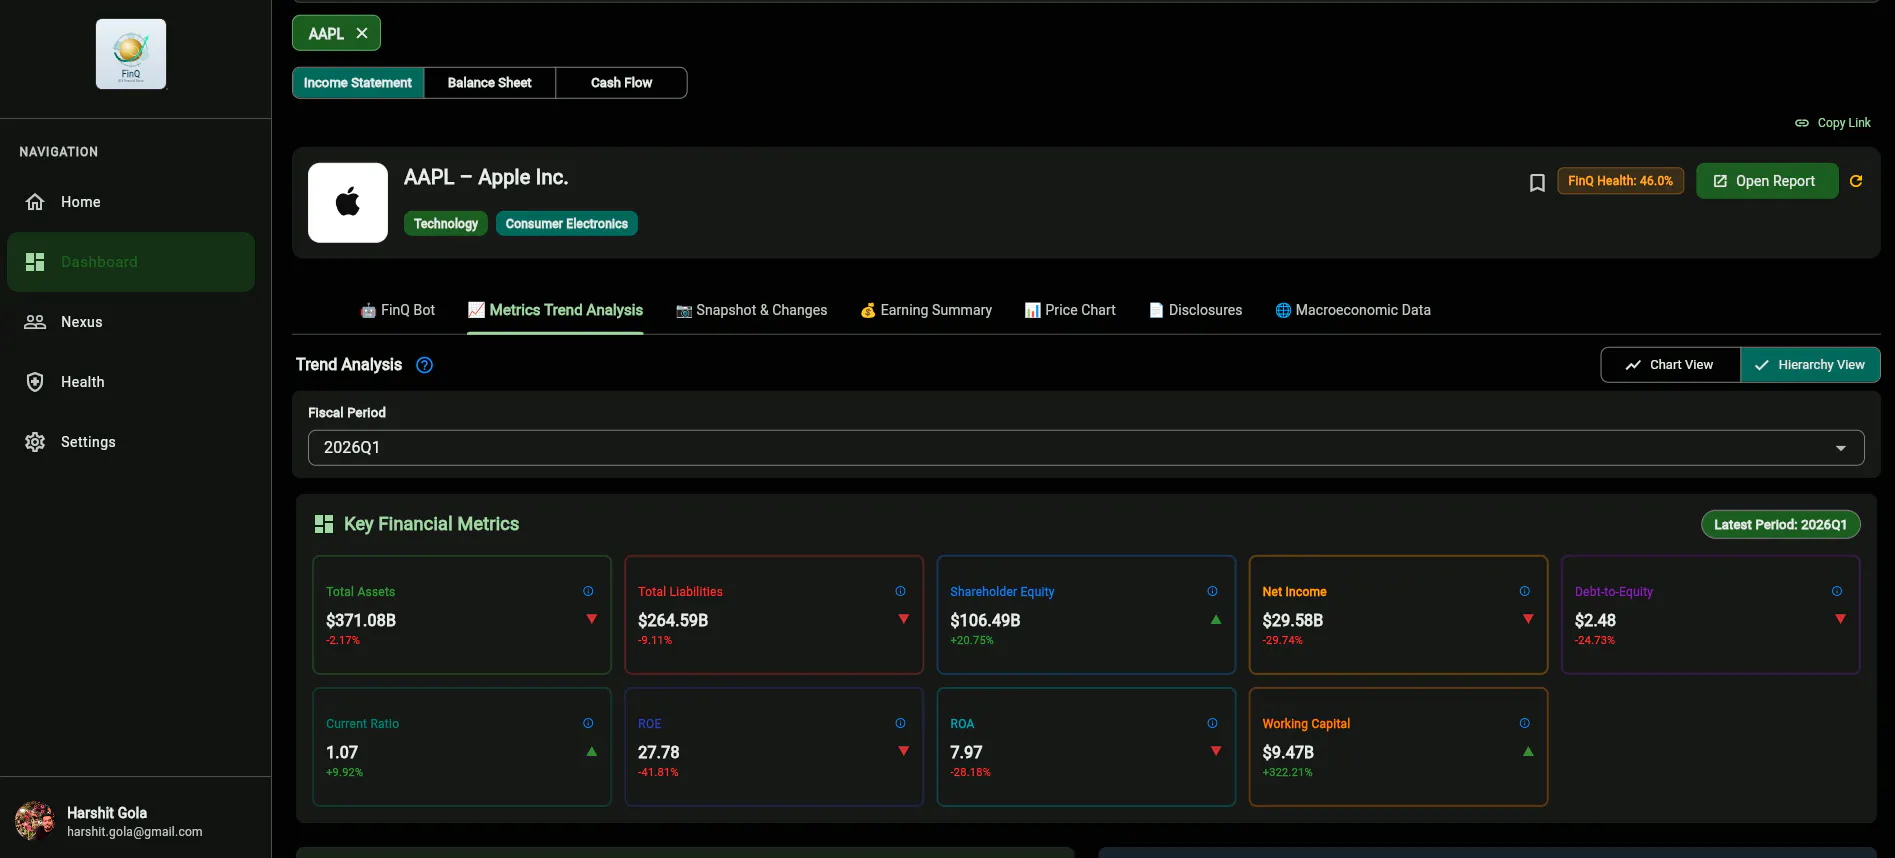Open info icon on ROA card
Screen dimensions: 1895x858
[x=1212, y=723]
